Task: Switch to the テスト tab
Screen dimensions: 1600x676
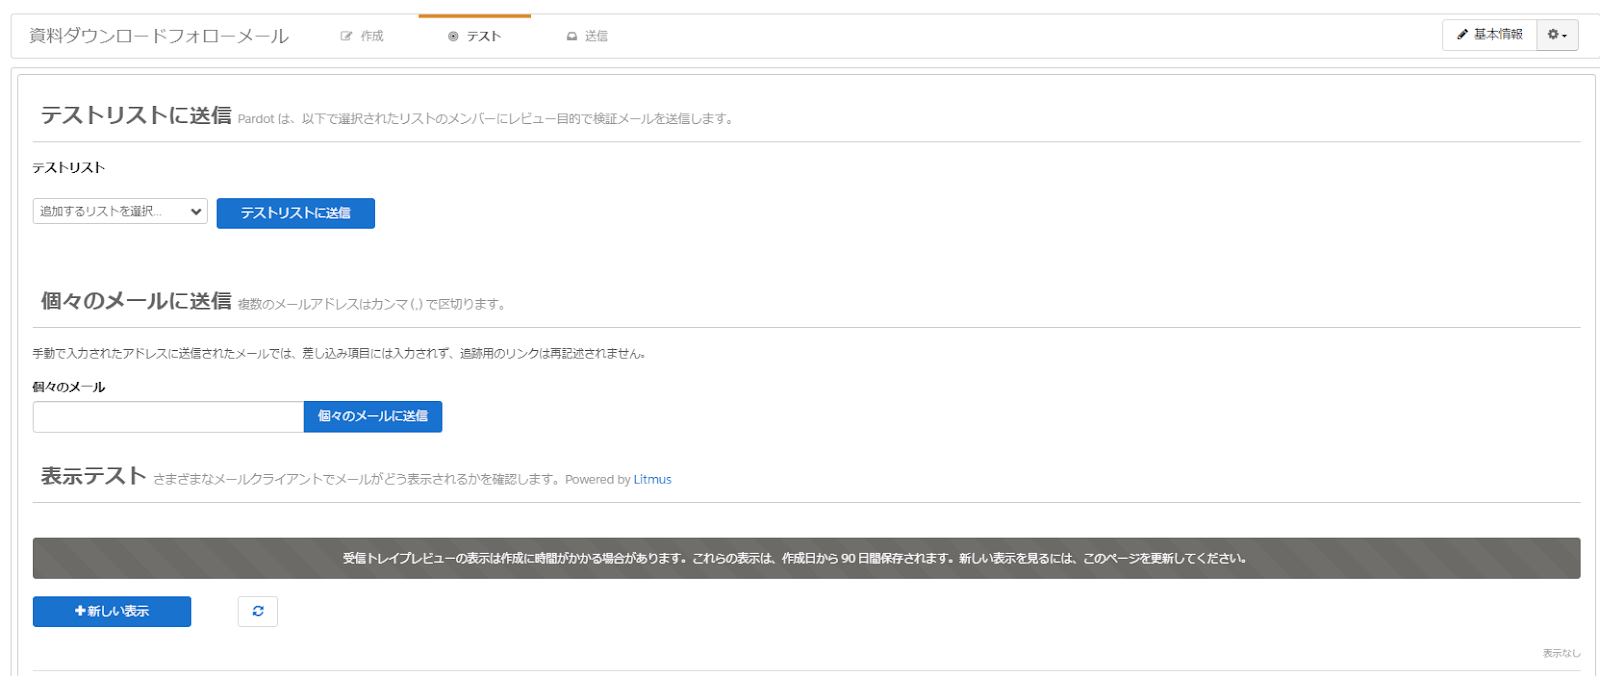Action: click(x=475, y=36)
